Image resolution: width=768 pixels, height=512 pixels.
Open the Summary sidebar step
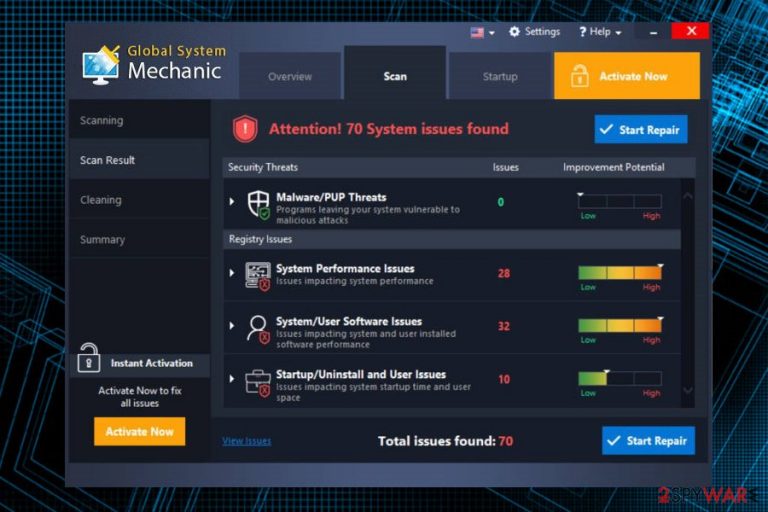tap(140, 239)
